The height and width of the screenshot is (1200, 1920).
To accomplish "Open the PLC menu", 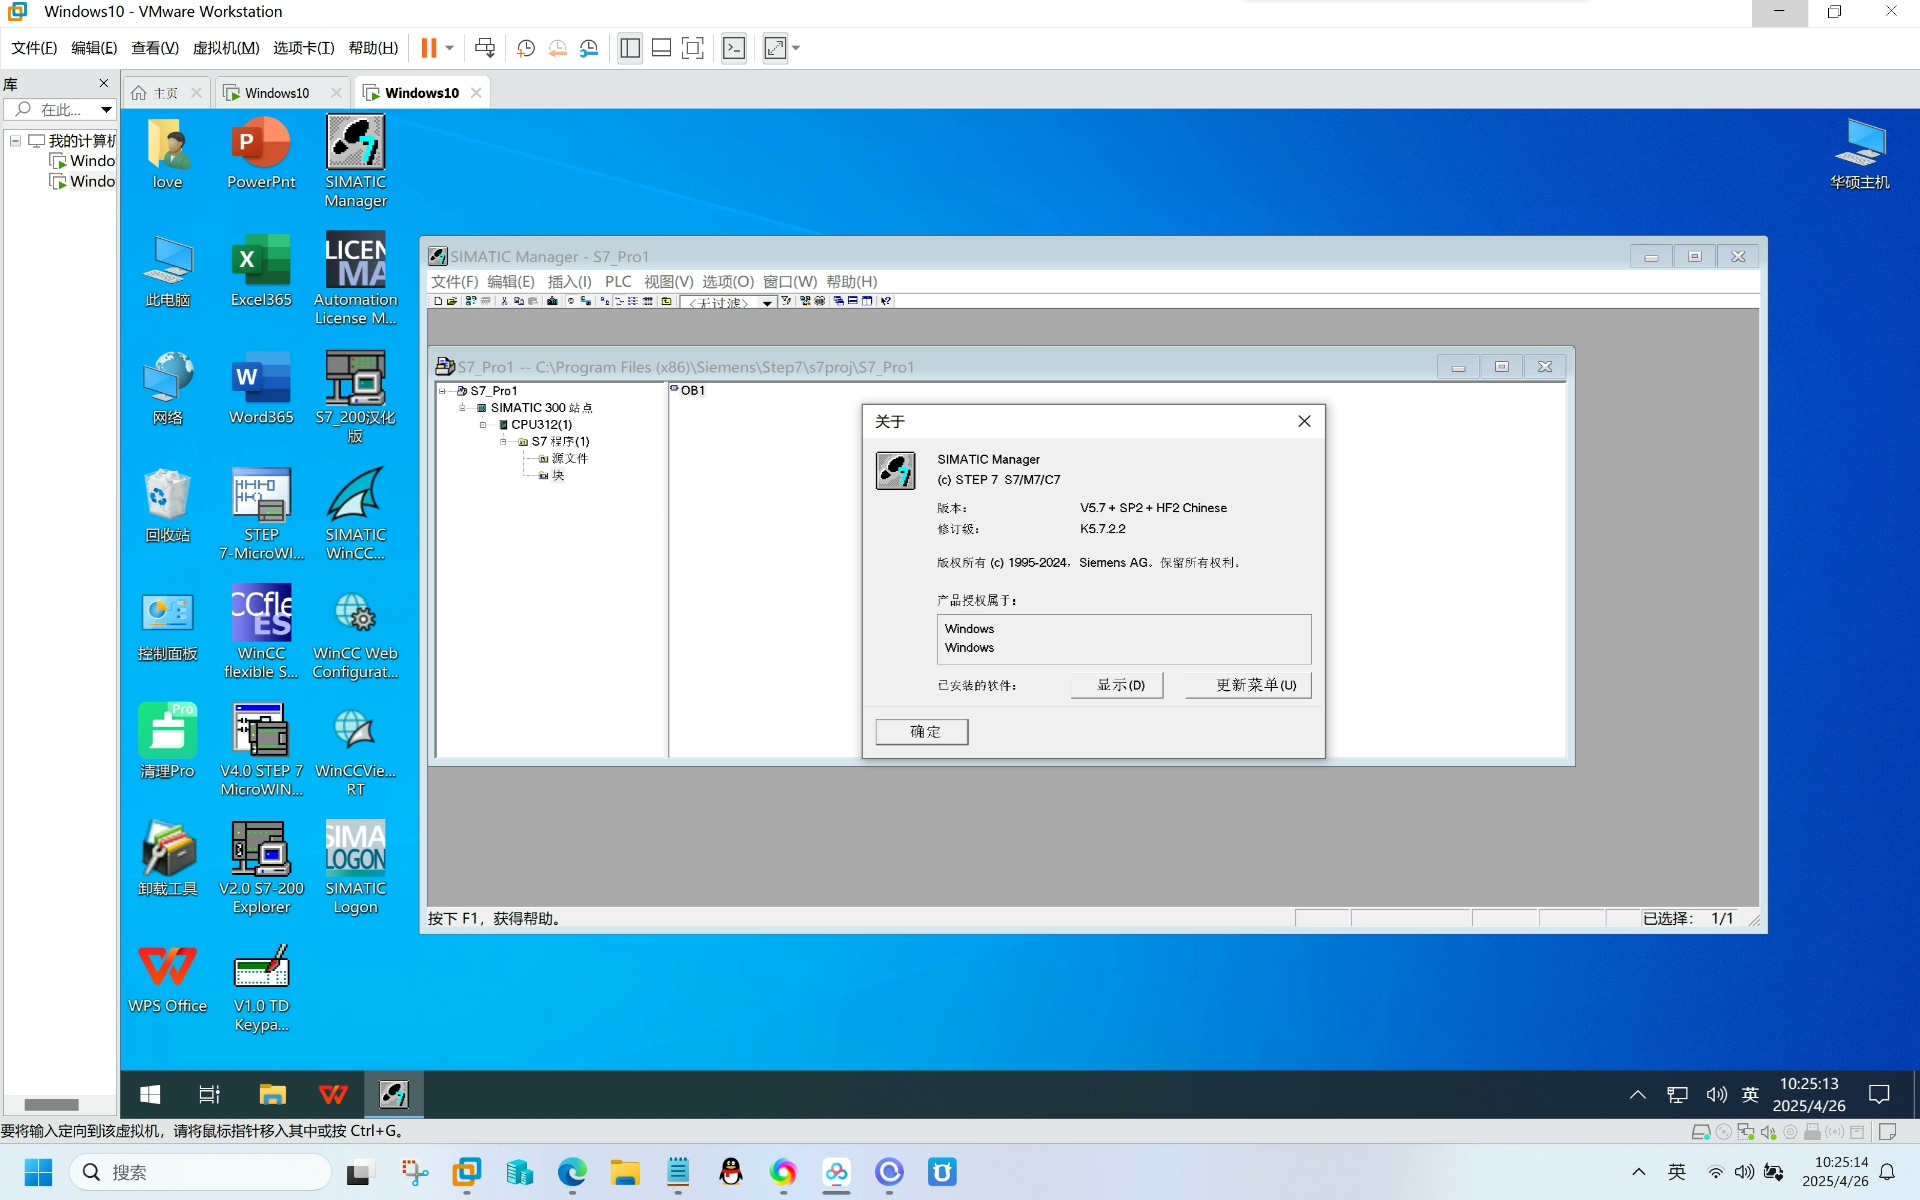I will pos(618,282).
